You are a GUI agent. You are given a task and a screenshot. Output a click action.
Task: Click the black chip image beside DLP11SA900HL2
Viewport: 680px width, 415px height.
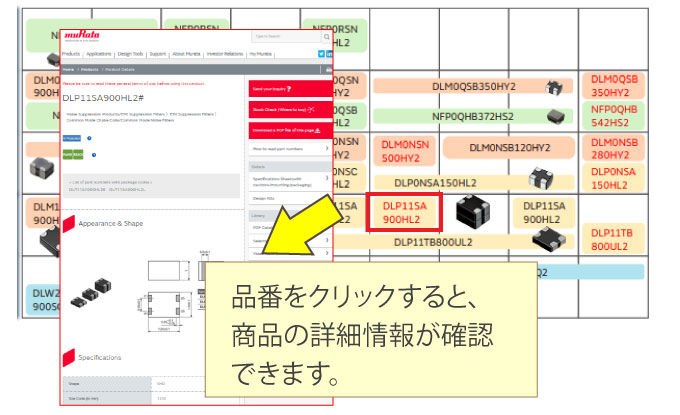point(477,212)
